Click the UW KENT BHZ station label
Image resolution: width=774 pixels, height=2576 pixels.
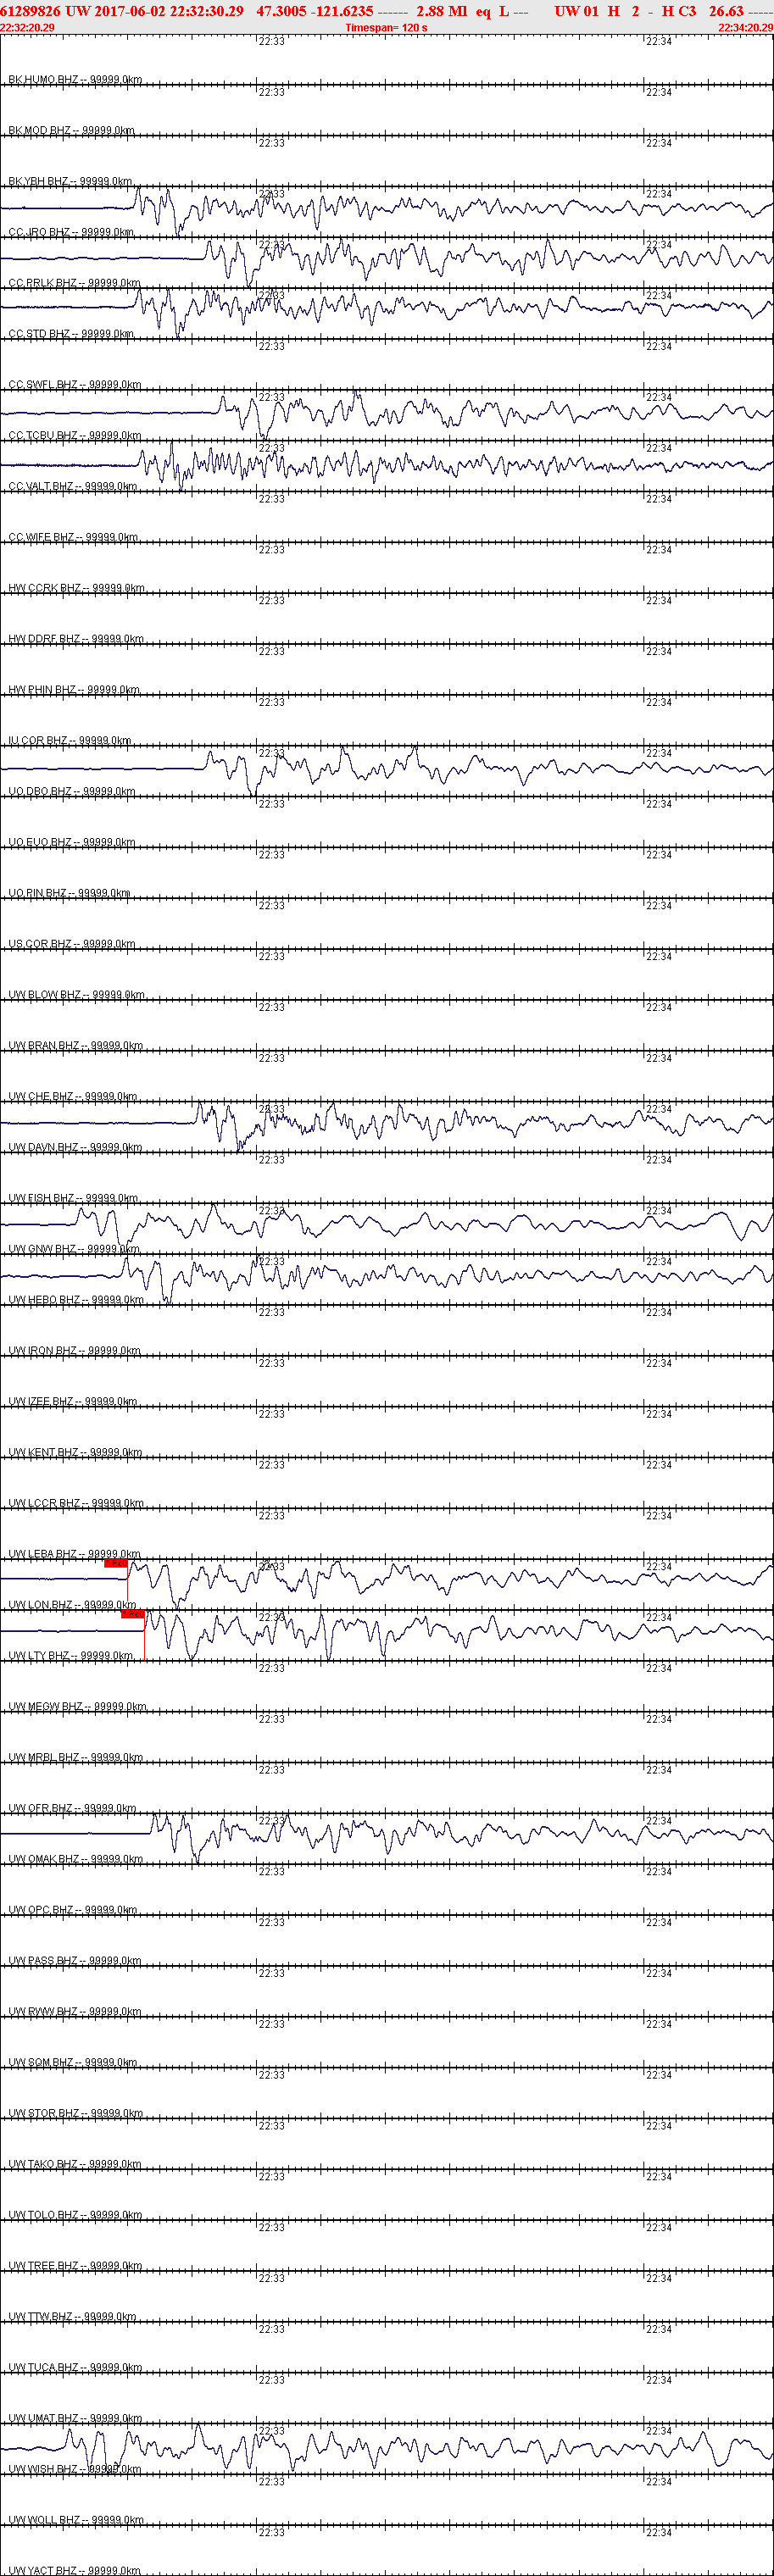[x=75, y=1452]
